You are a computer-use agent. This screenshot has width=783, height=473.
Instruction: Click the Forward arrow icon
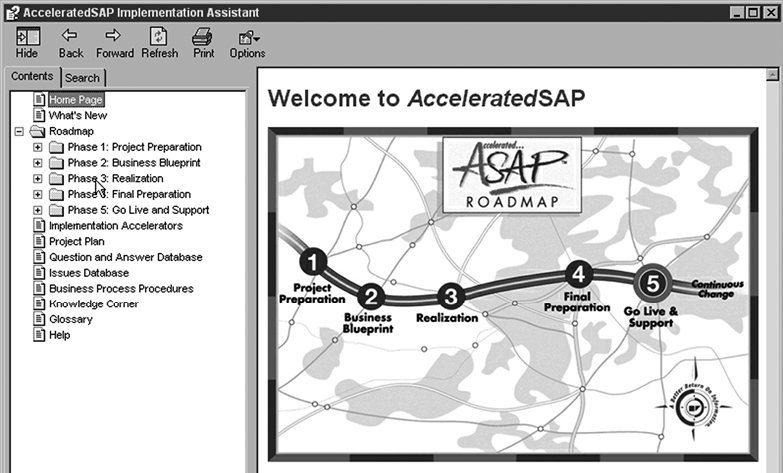114,35
